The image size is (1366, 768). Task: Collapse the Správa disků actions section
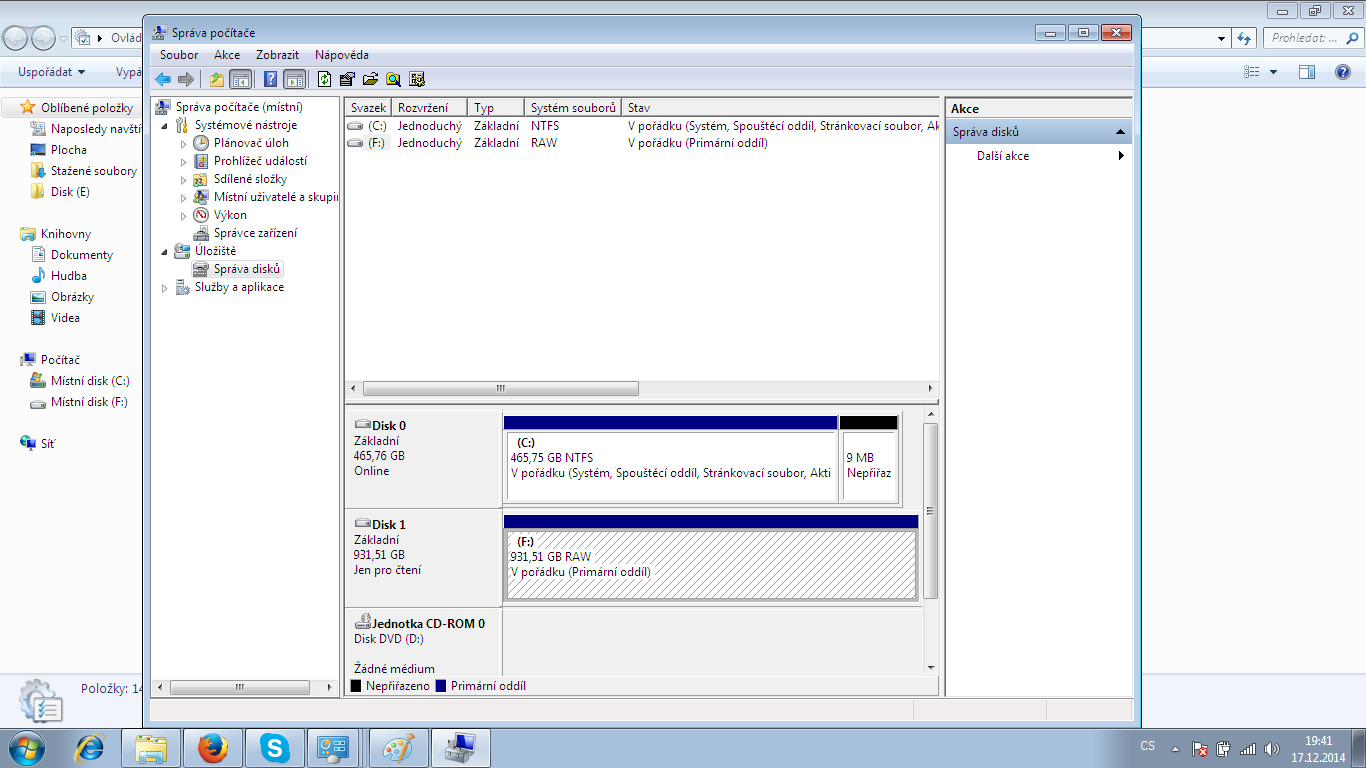[1120, 132]
